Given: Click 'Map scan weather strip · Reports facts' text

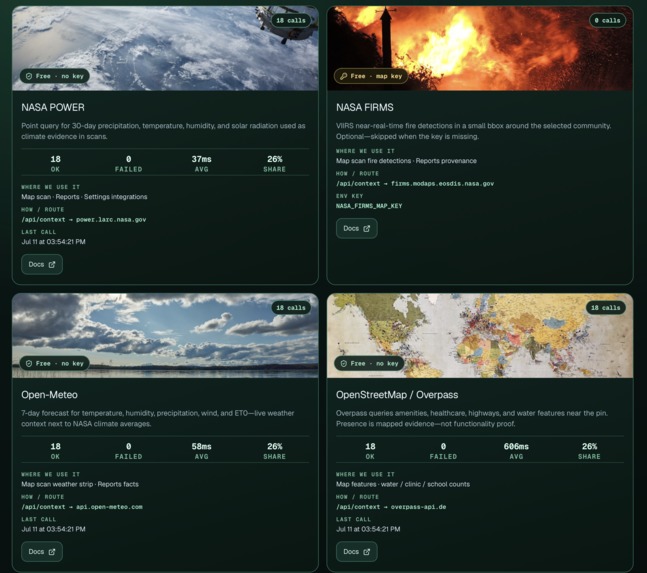Looking at the screenshot, I should pyautogui.click(x=80, y=484).
